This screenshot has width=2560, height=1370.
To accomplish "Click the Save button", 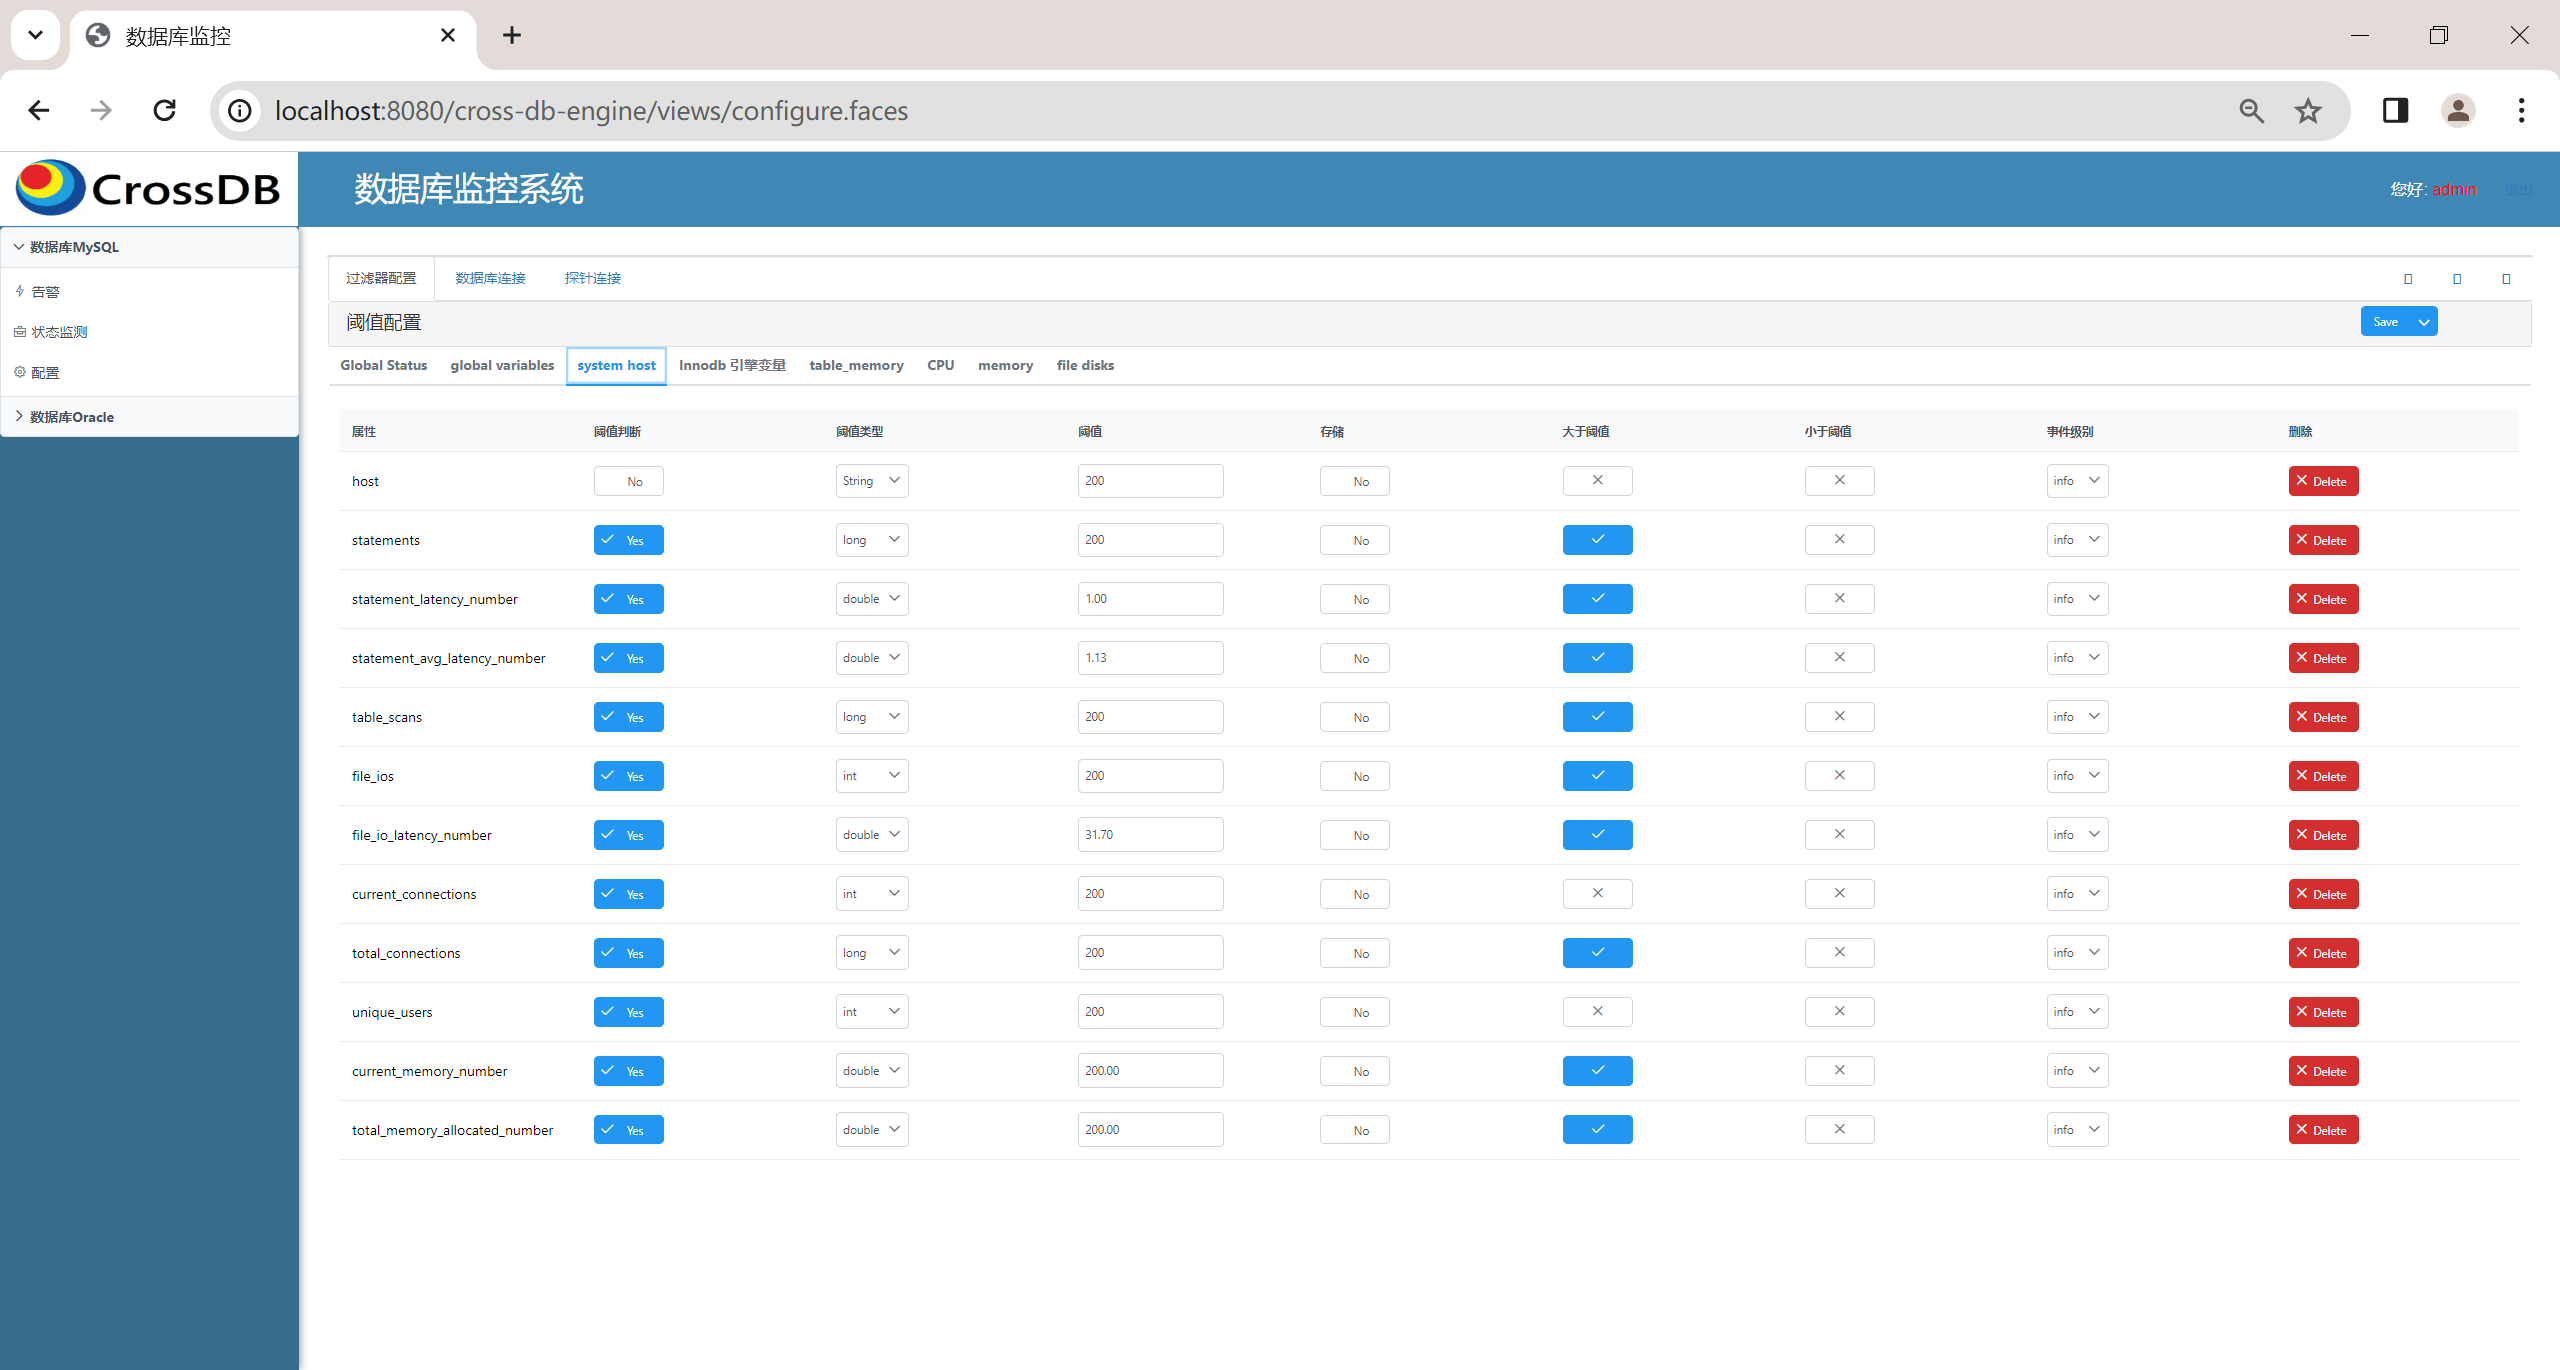I will [x=2385, y=322].
